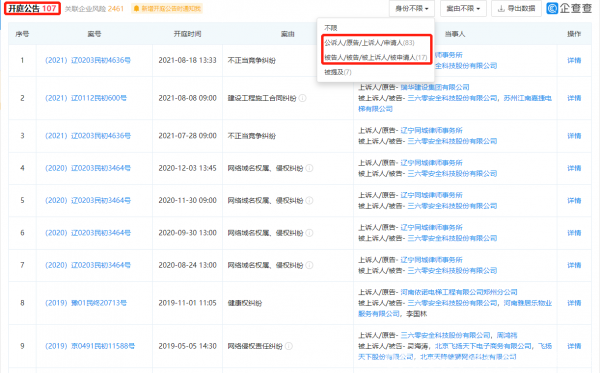Viewport: 600px width, 373px height.
Task: Click info icon beside row 5 case reason
Action: [309, 200]
